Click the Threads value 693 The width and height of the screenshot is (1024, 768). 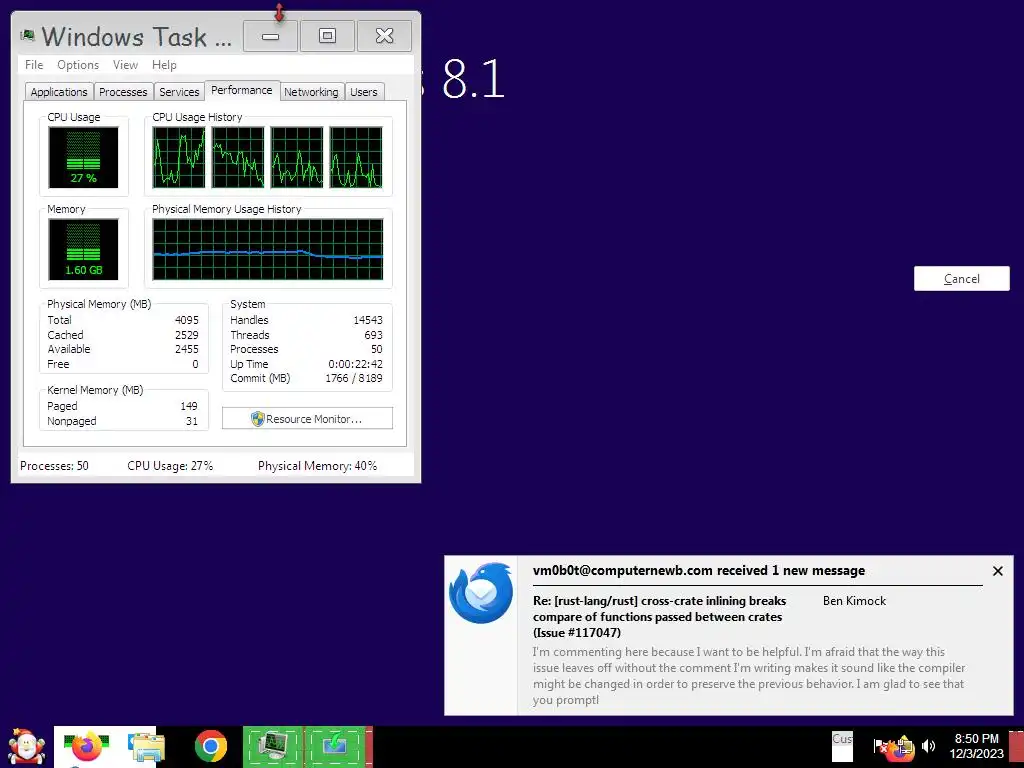(374, 335)
